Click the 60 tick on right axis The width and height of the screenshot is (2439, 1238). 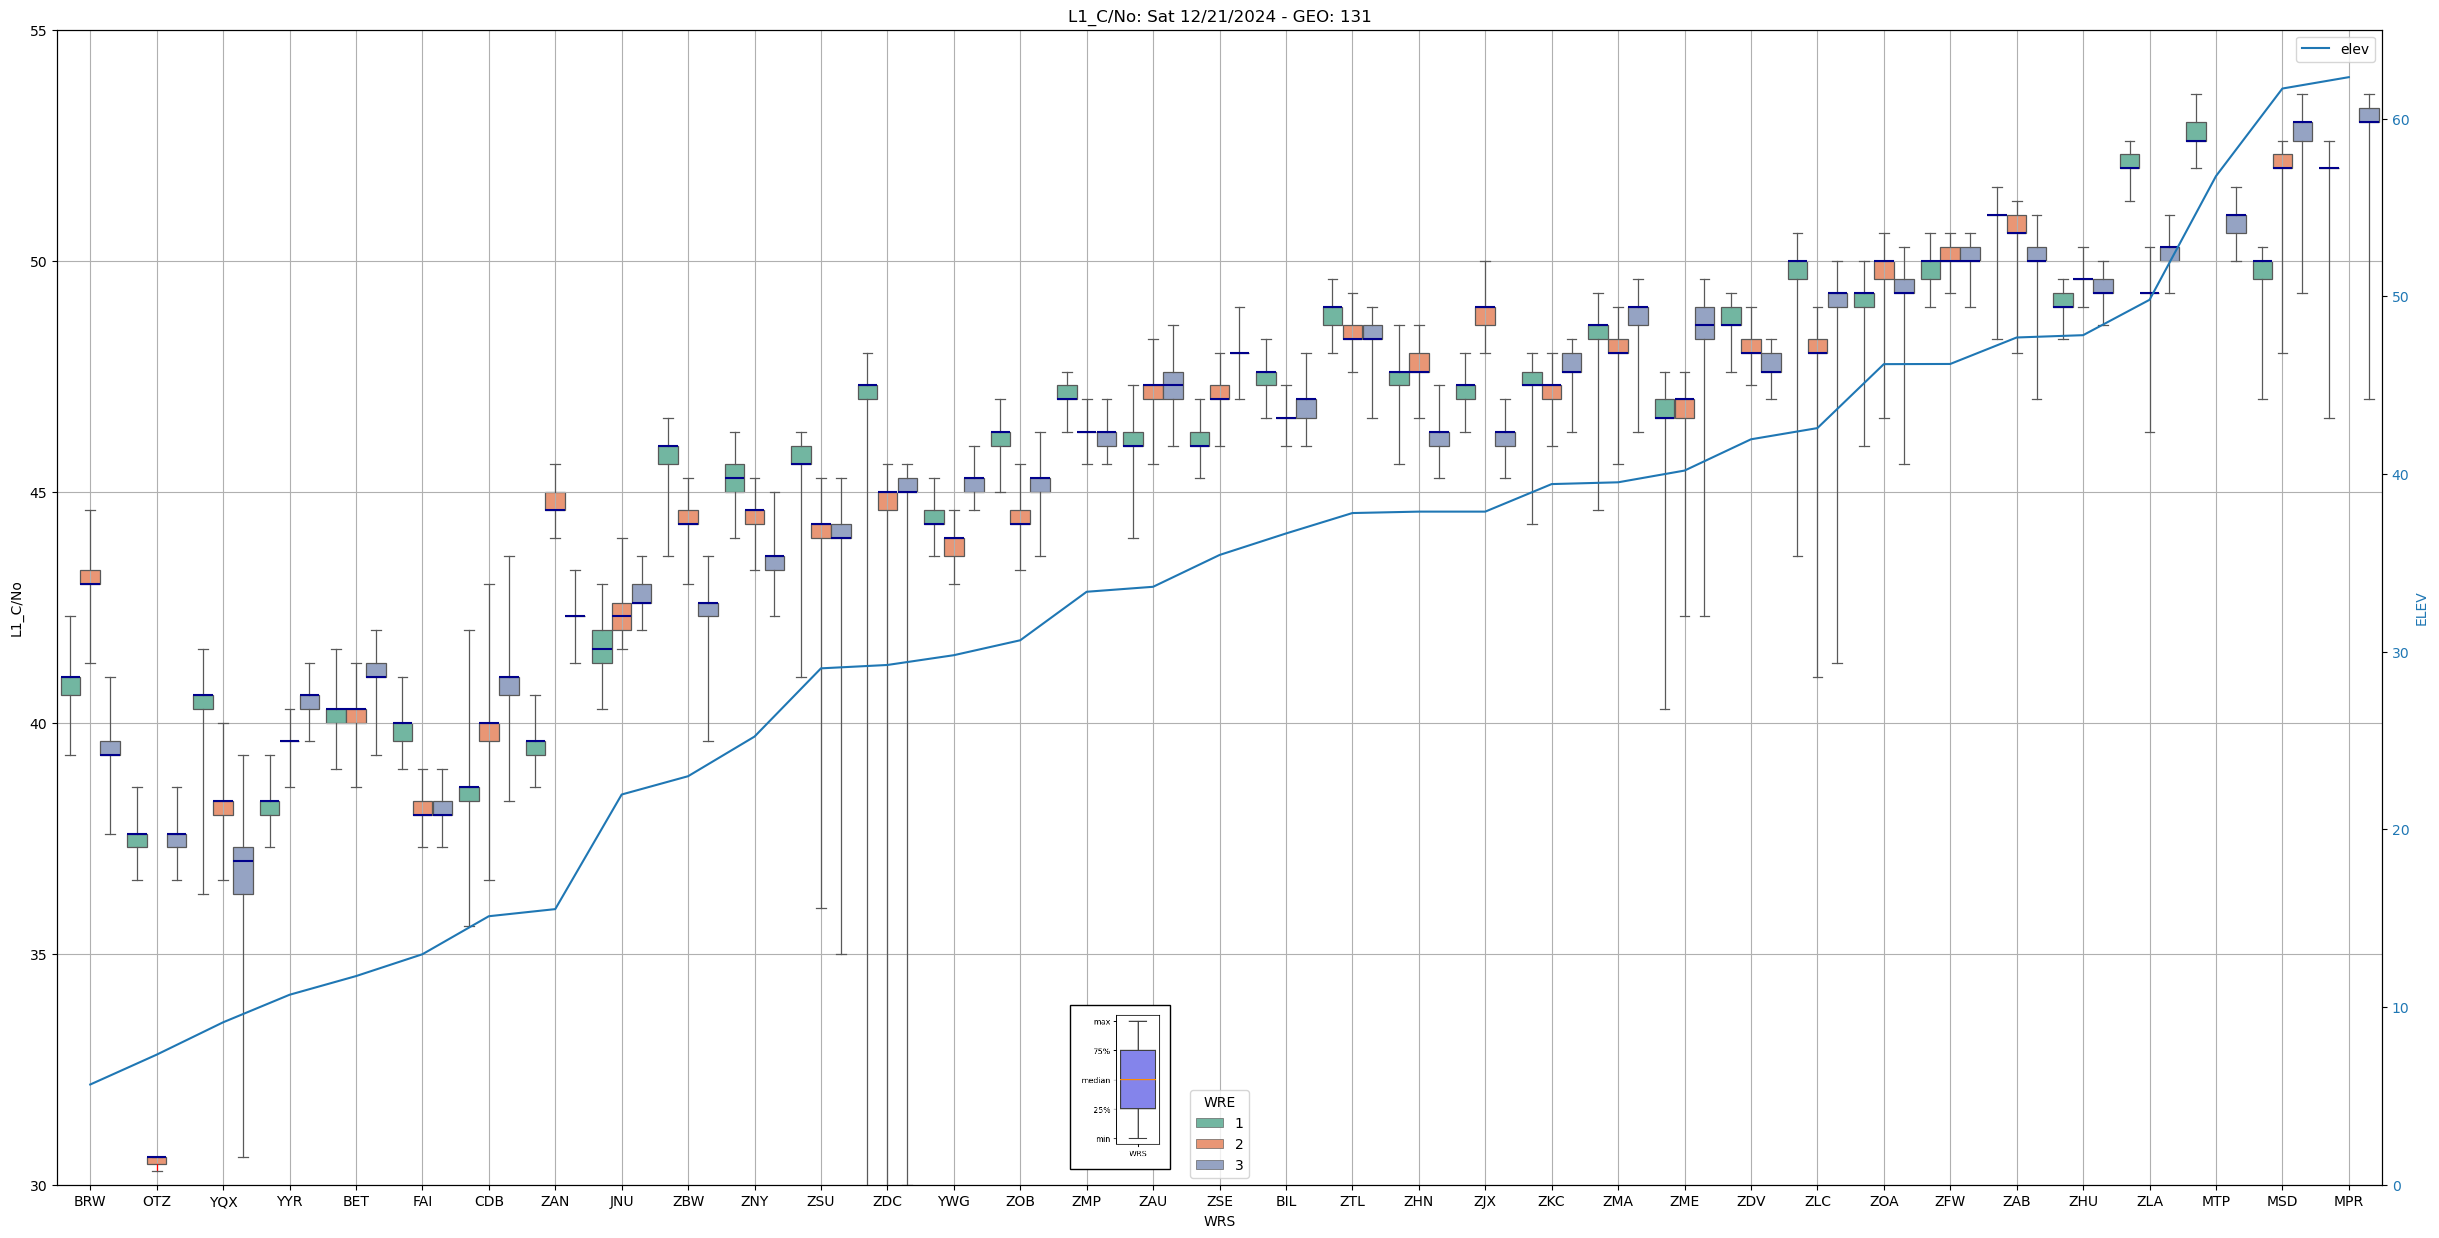click(2400, 120)
